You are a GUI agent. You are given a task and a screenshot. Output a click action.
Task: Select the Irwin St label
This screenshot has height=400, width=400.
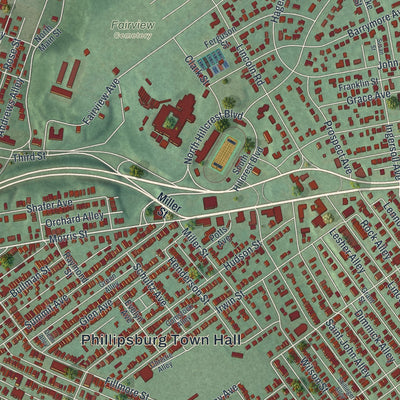(x=229, y=302)
